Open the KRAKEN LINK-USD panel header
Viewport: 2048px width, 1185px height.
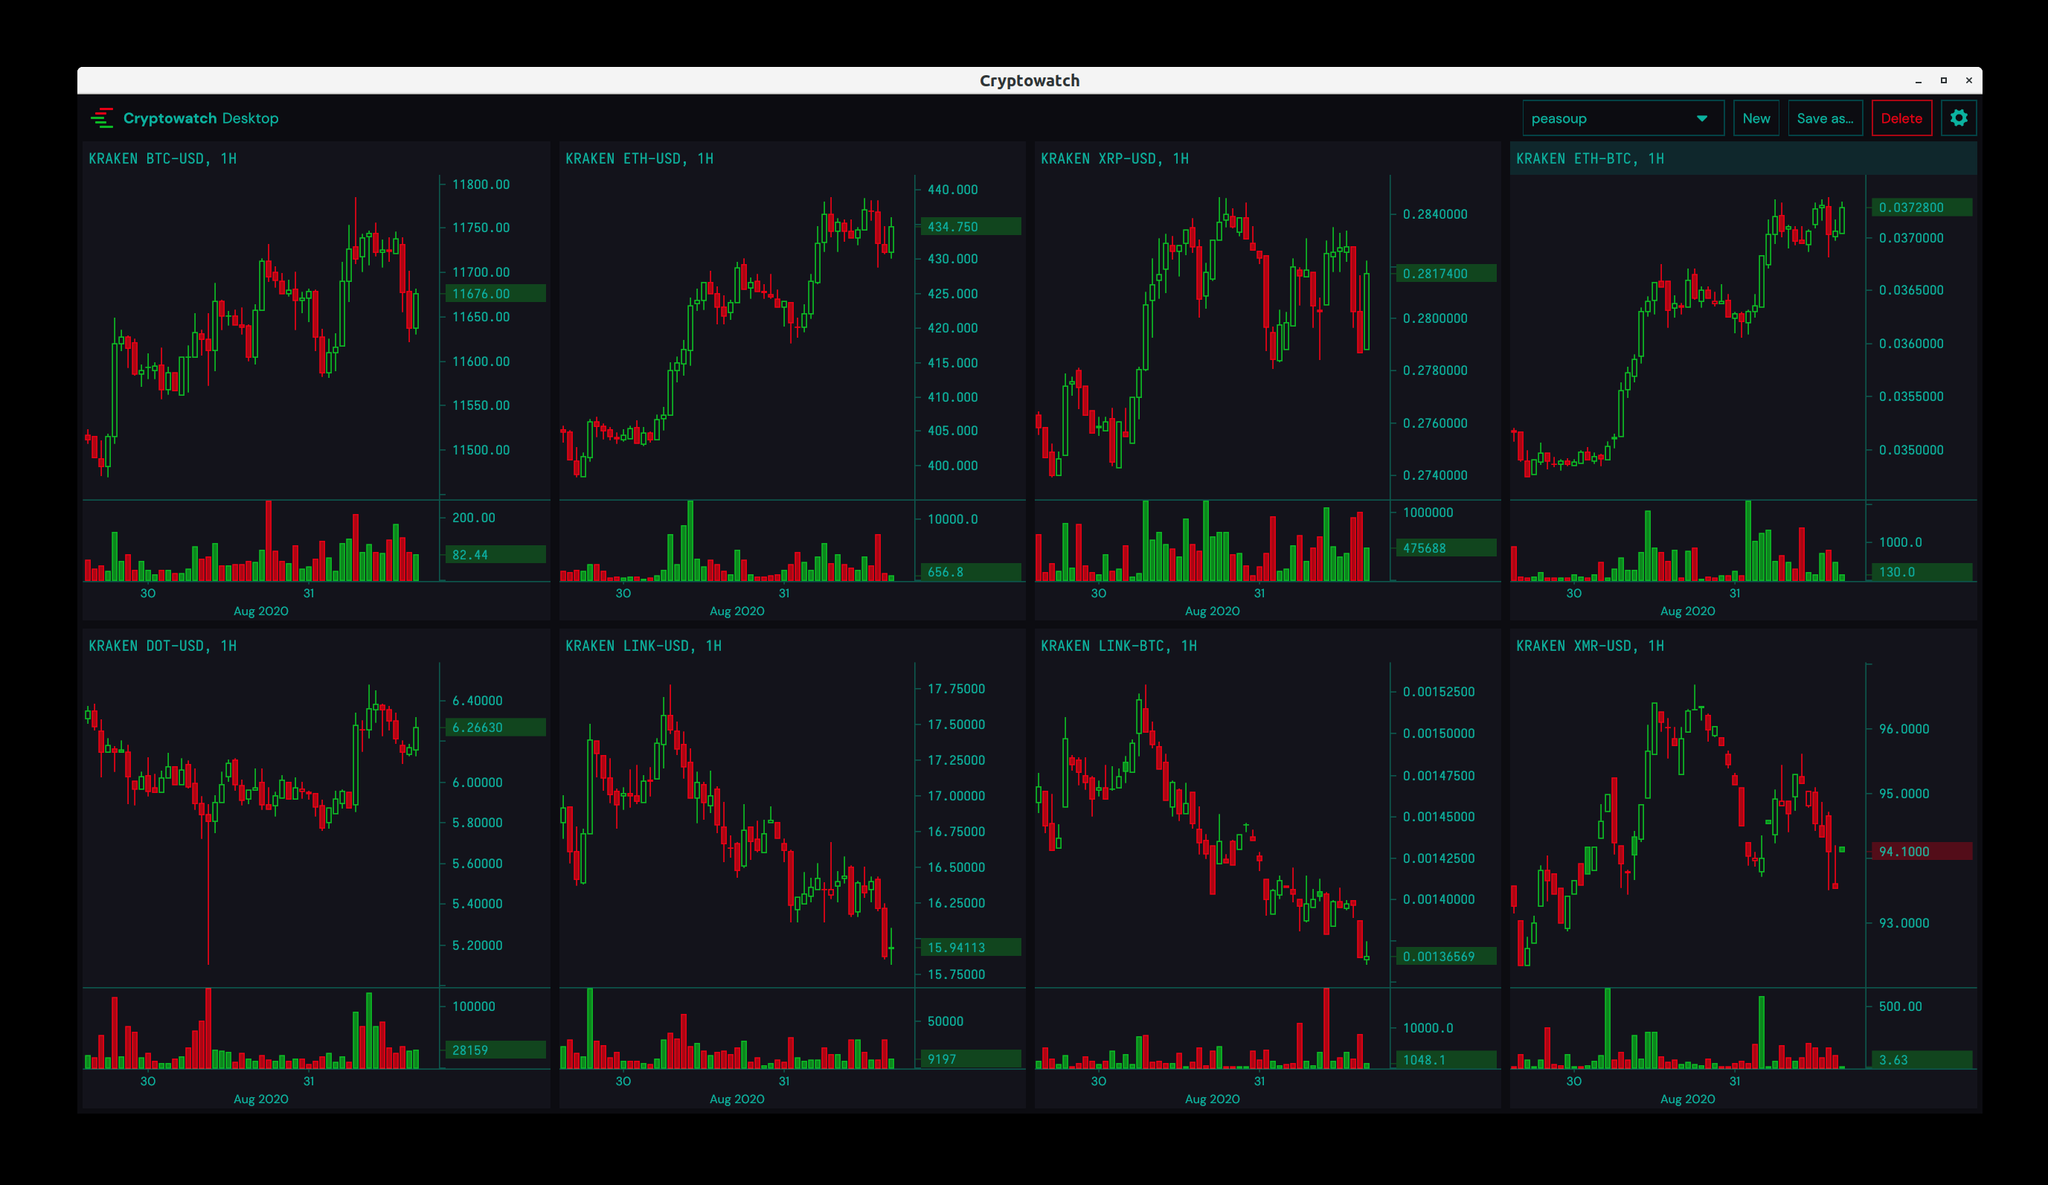643,646
